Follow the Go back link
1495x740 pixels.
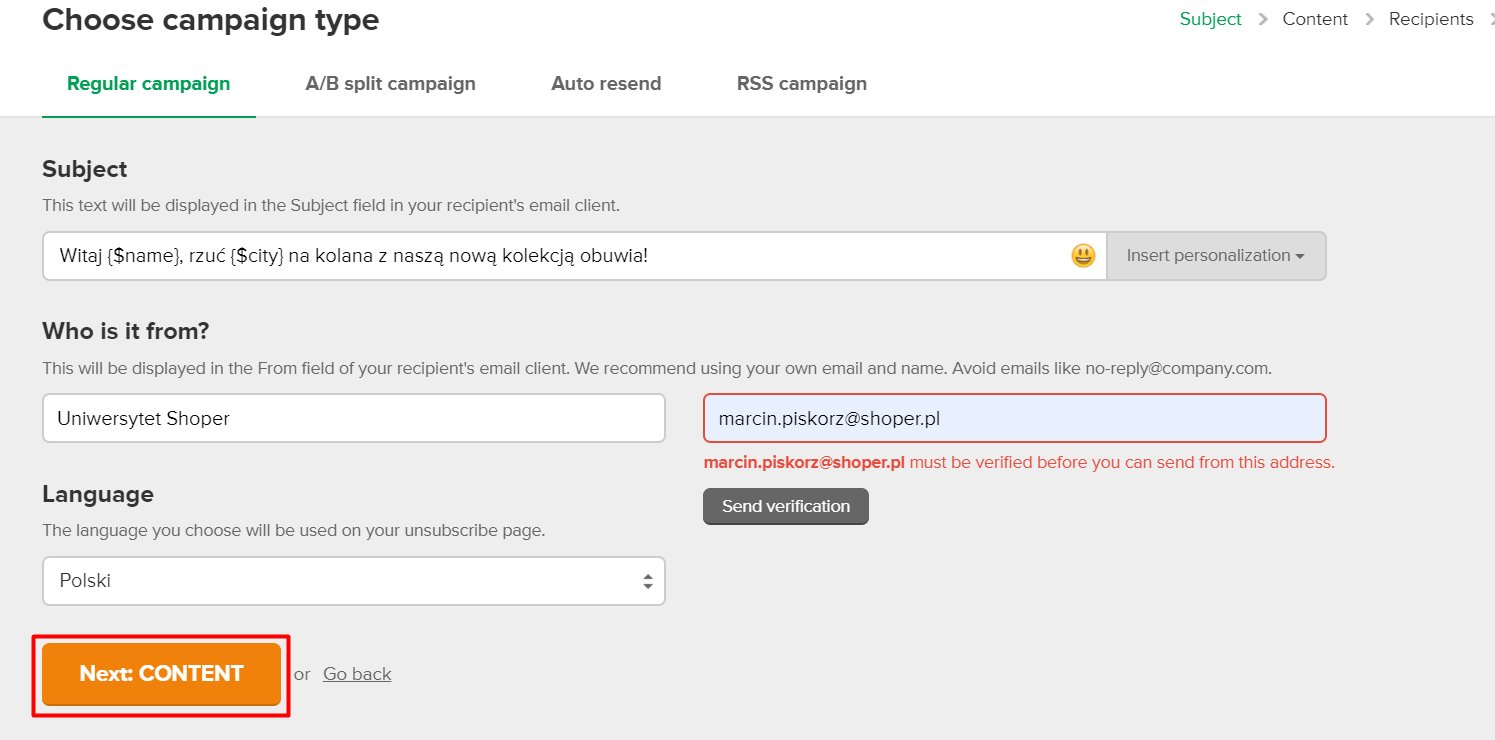click(x=357, y=674)
